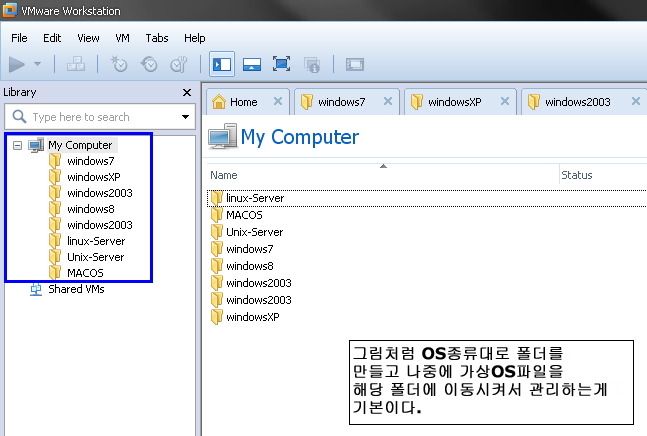
Task: Click the Unity mode toolbar icon
Action: (312, 65)
